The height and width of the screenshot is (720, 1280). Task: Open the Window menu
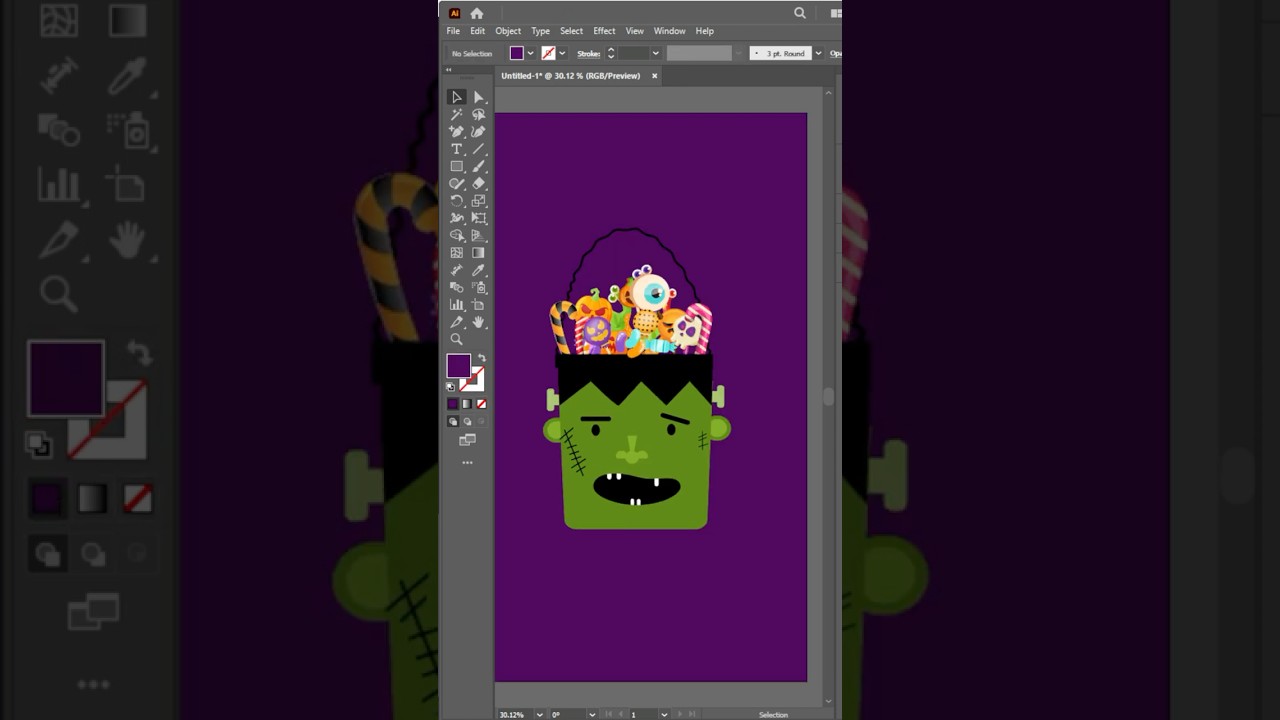[x=669, y=31]
